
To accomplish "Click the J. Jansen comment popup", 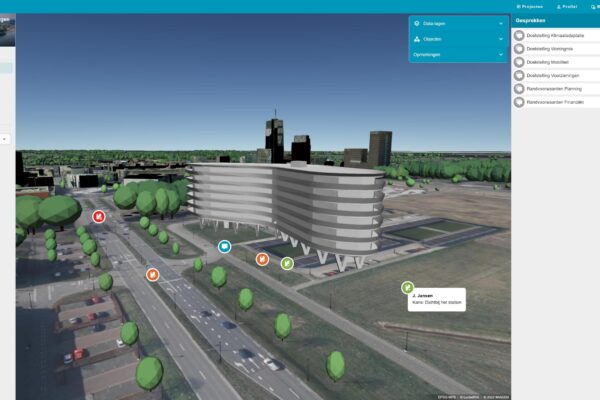I will click(436, 300).
